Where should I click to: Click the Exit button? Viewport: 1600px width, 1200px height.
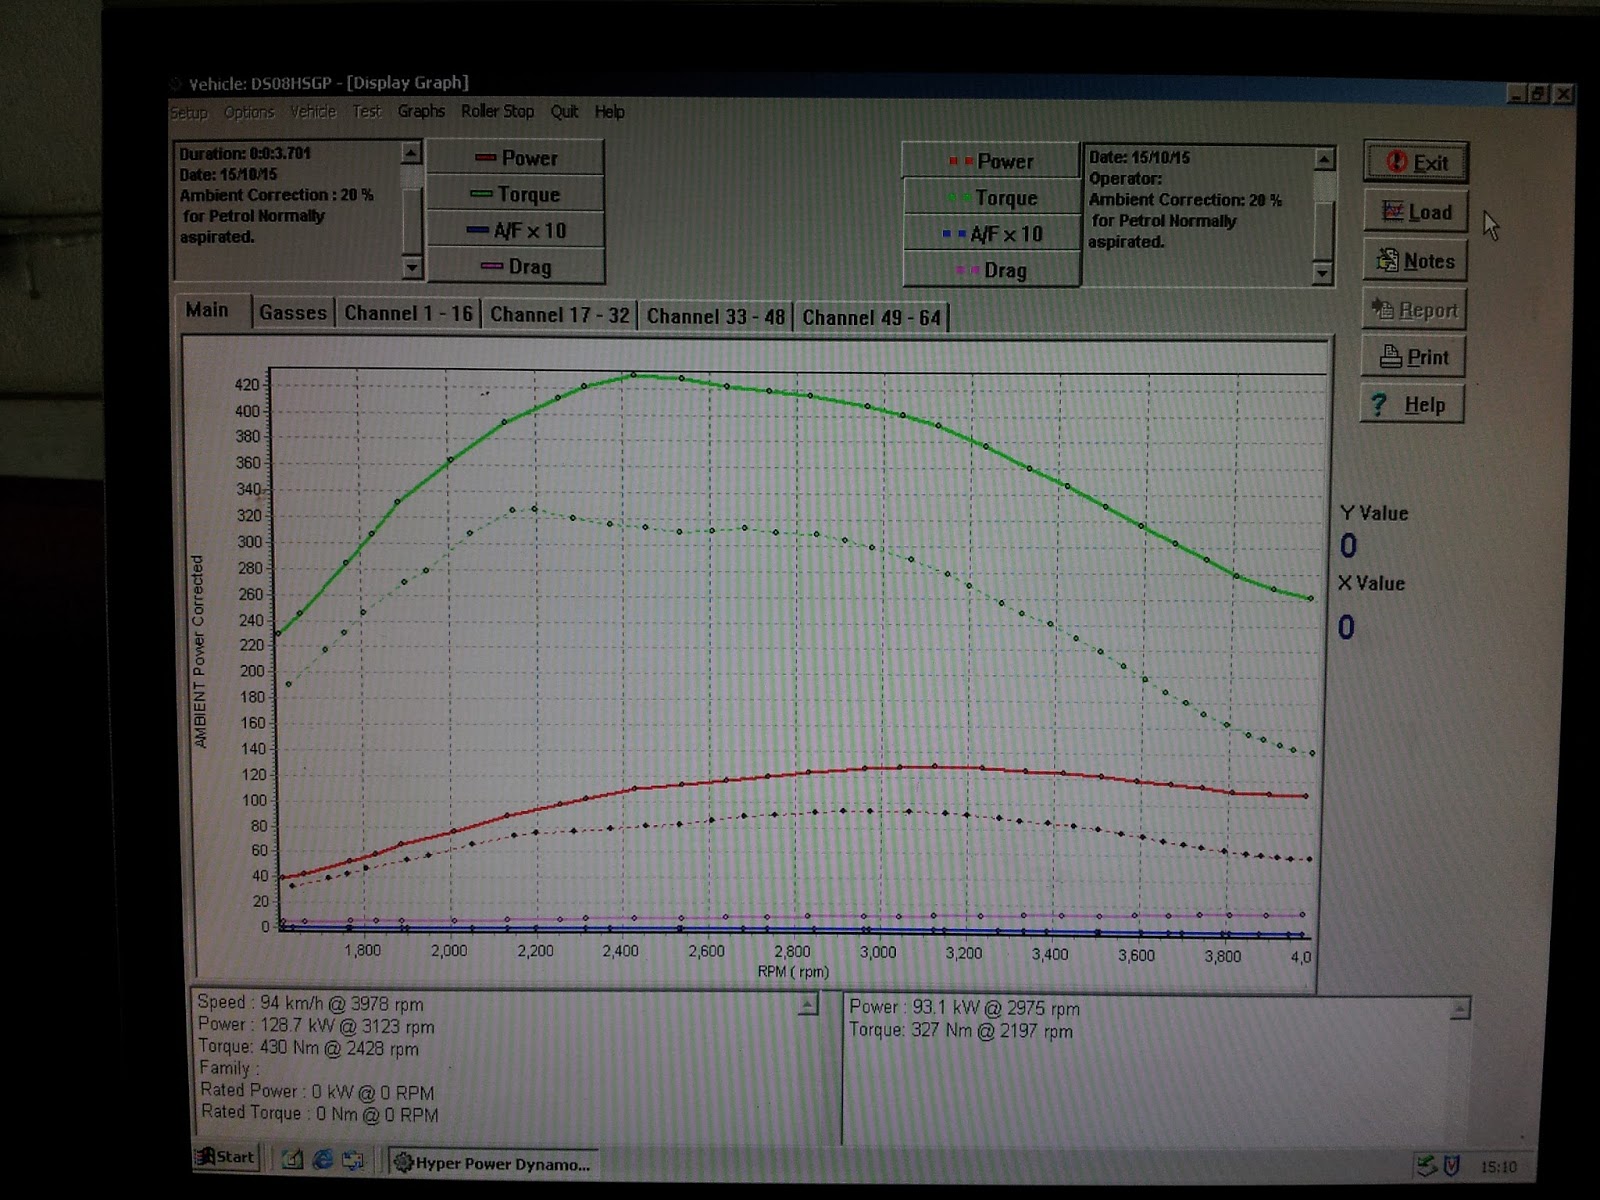1416,162
